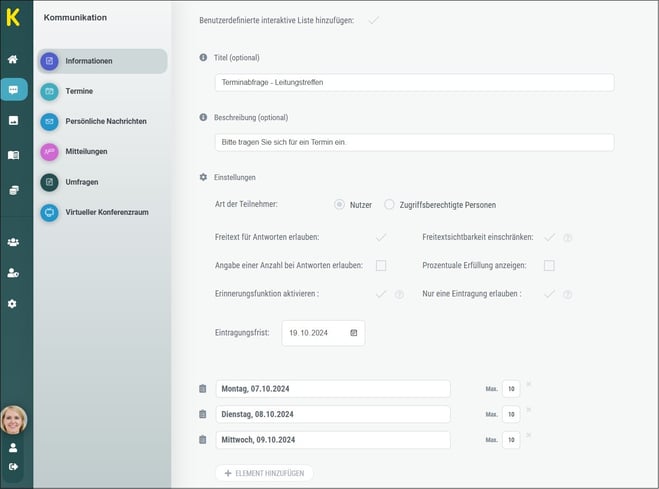Select Zugriffsberechtigte Personen radio button
Screen dimensions: 659x489
389,205
